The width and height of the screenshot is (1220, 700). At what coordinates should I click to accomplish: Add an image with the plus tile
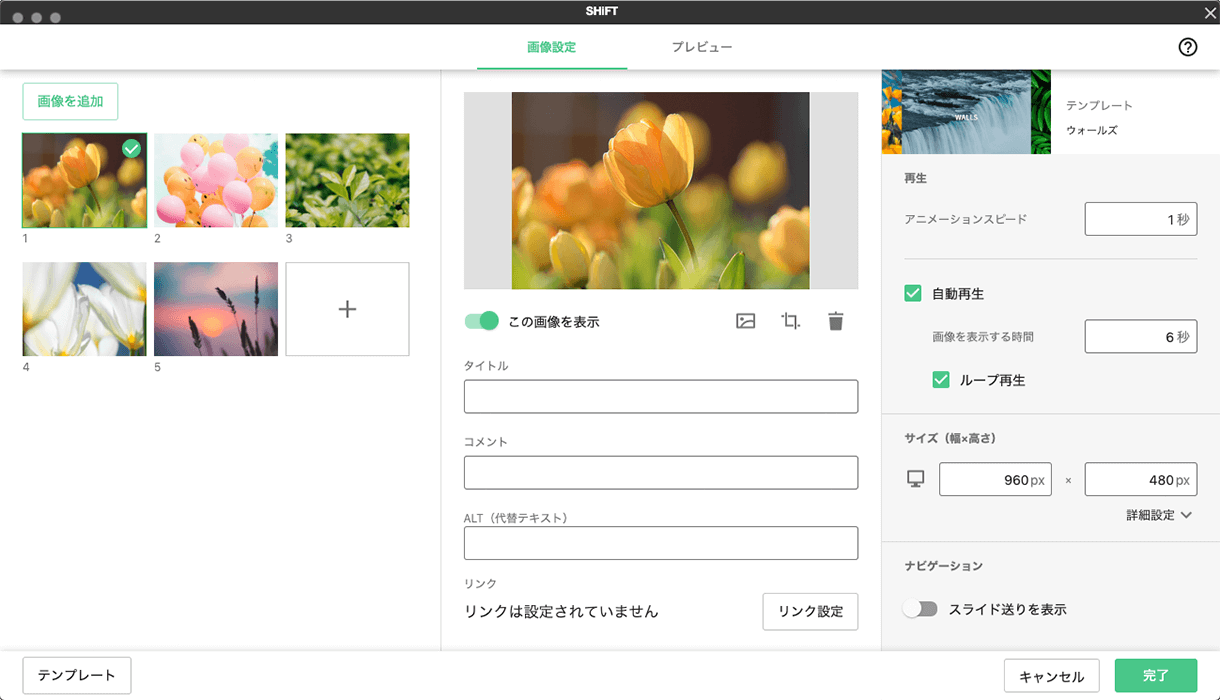(347, 309)
